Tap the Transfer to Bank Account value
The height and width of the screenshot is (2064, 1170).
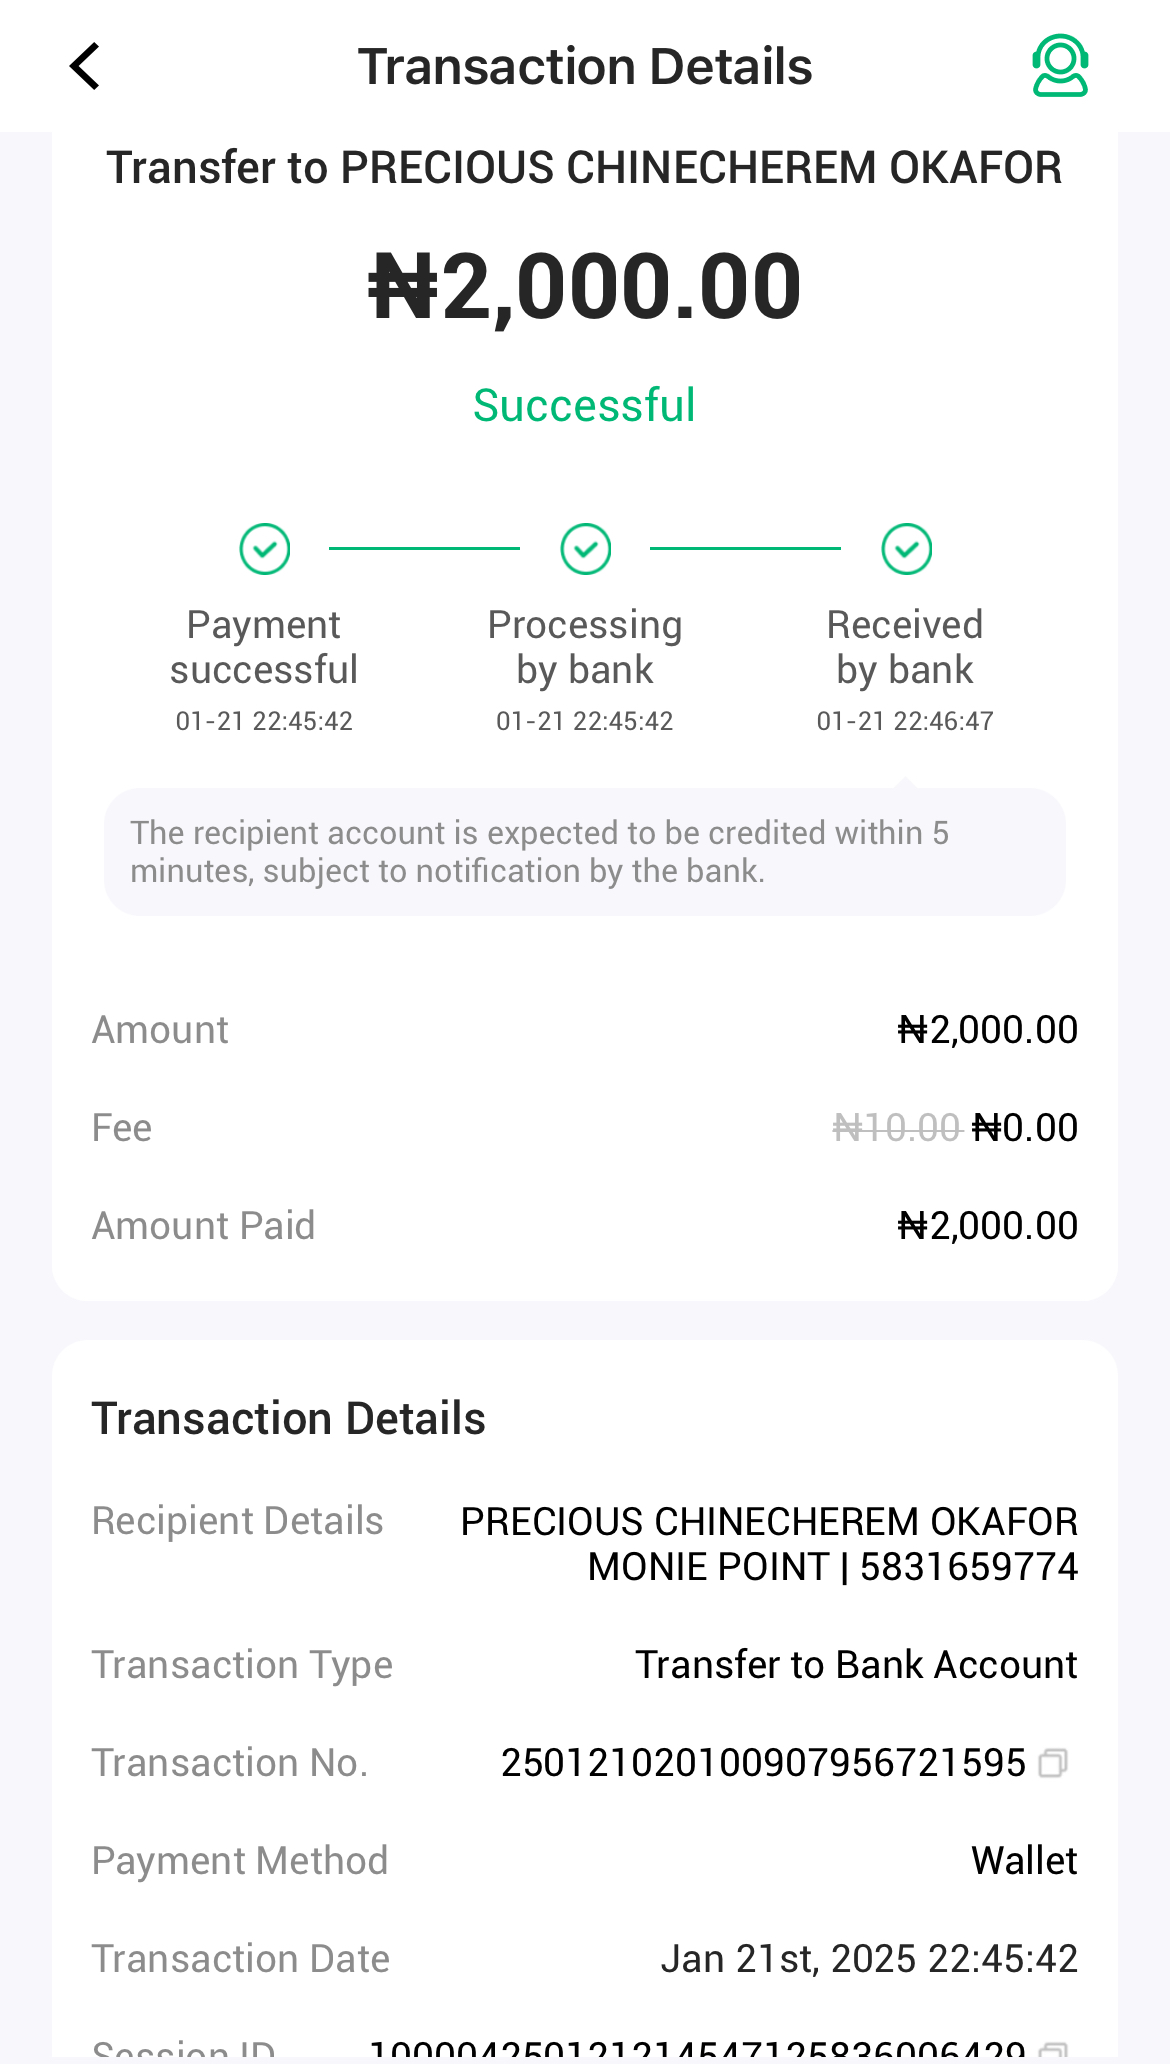(856, 1665)
